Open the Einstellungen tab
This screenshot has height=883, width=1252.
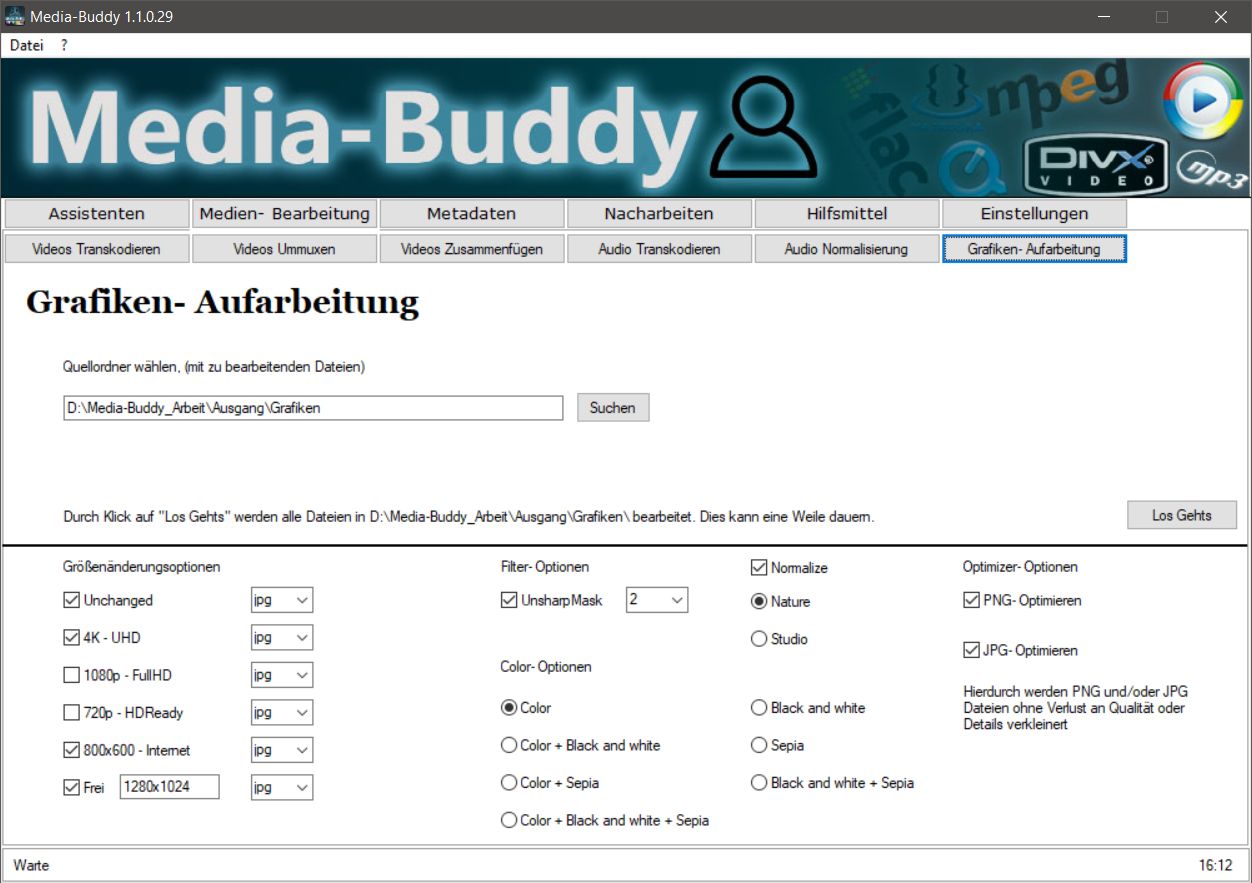coord(1034,213)
